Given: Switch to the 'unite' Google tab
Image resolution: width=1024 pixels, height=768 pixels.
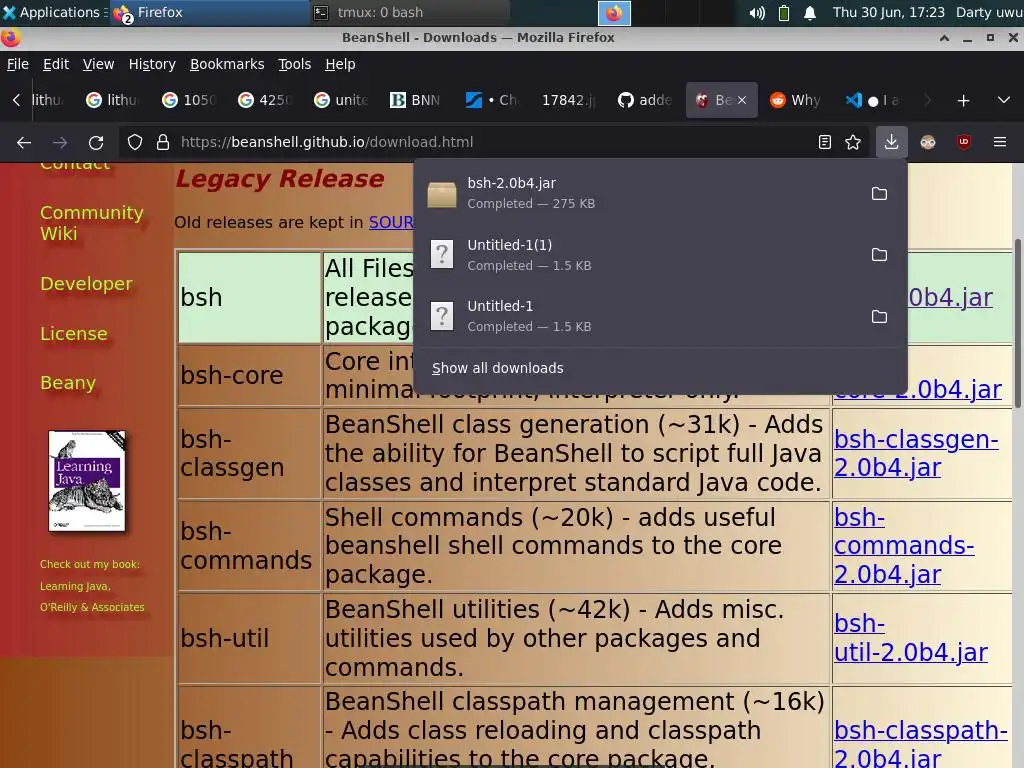Looking at the screenshot, I should point(340,101).
